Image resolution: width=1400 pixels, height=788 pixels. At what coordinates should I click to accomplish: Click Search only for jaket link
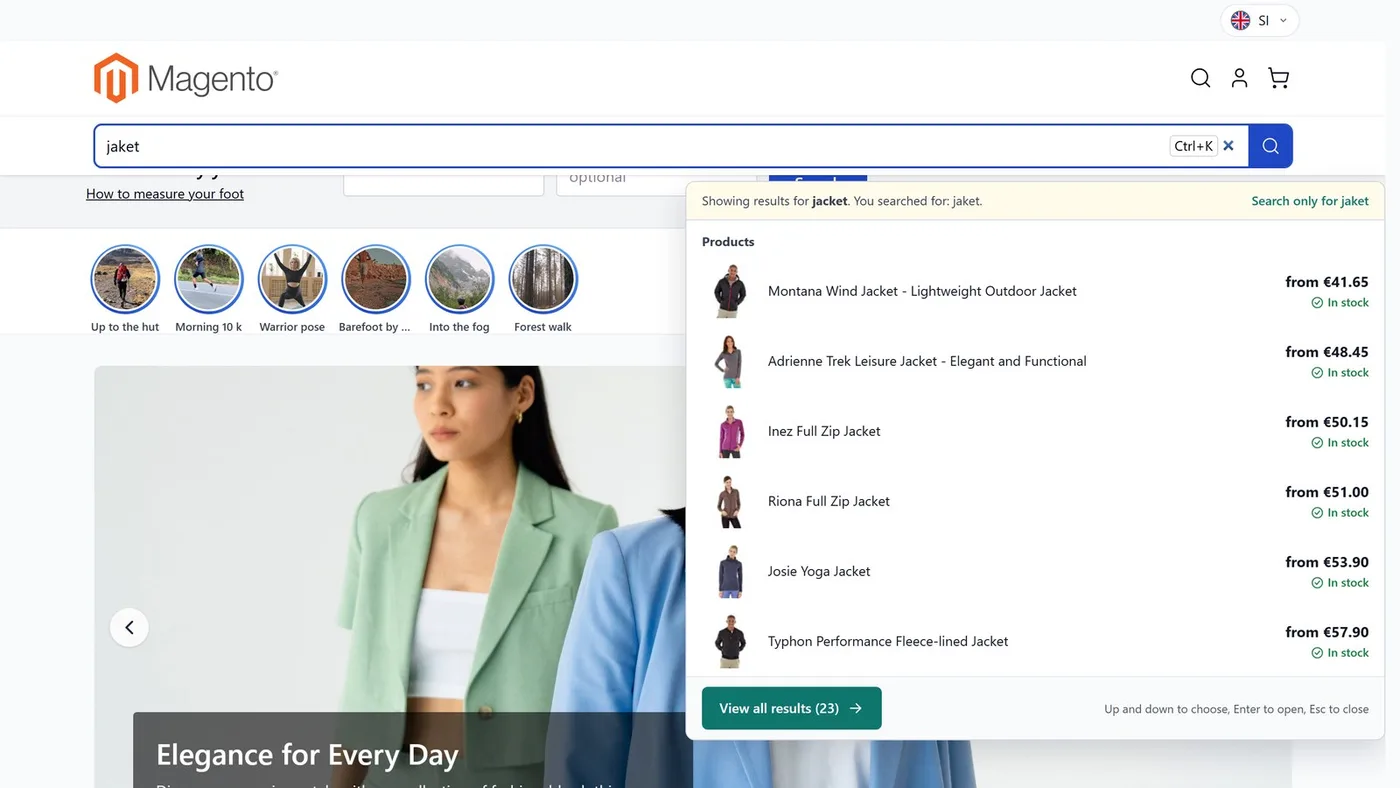(x=1310, y=201)
